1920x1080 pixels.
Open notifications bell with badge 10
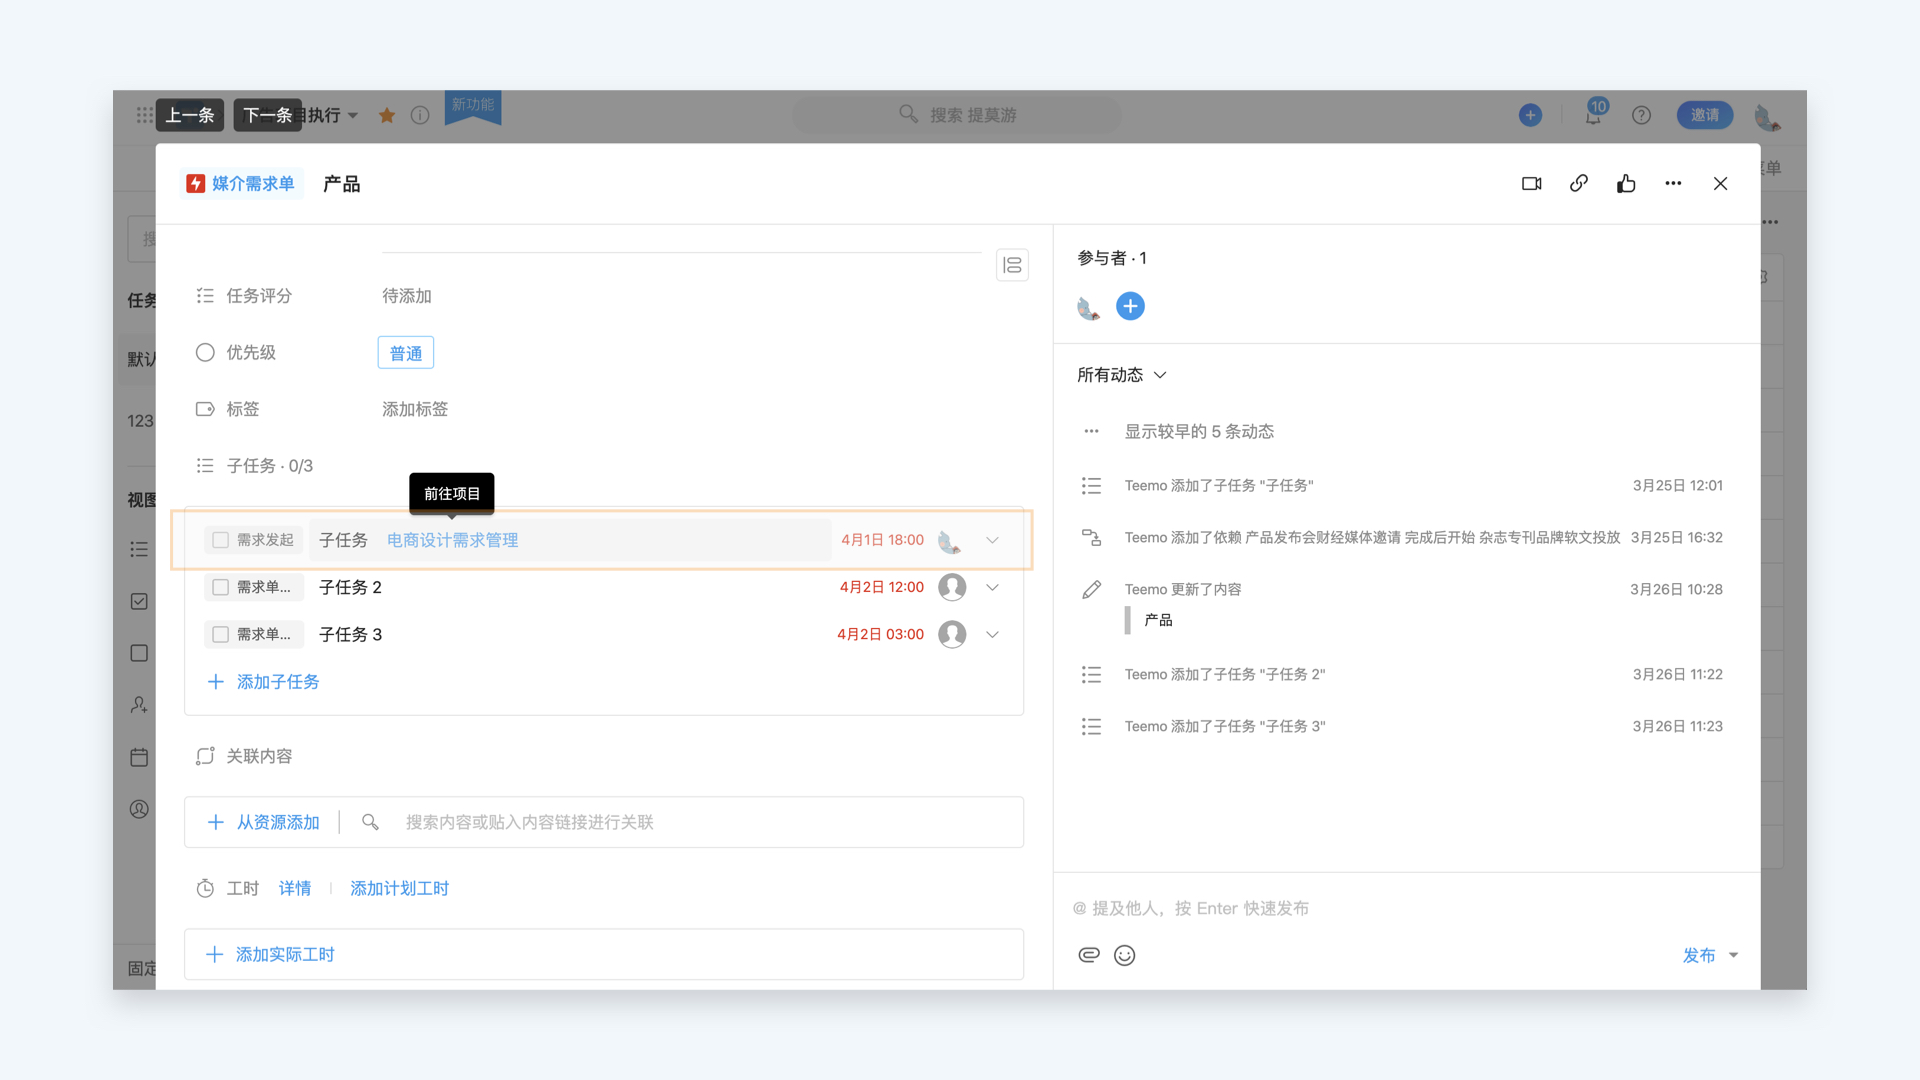[x=1593, y=114]
